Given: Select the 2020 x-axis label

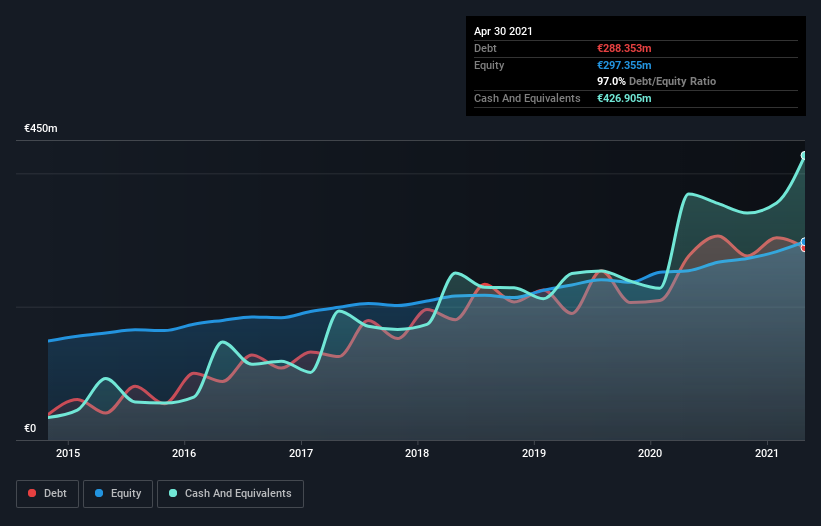Looking at the screenshot, I should [x=650, y=453].
